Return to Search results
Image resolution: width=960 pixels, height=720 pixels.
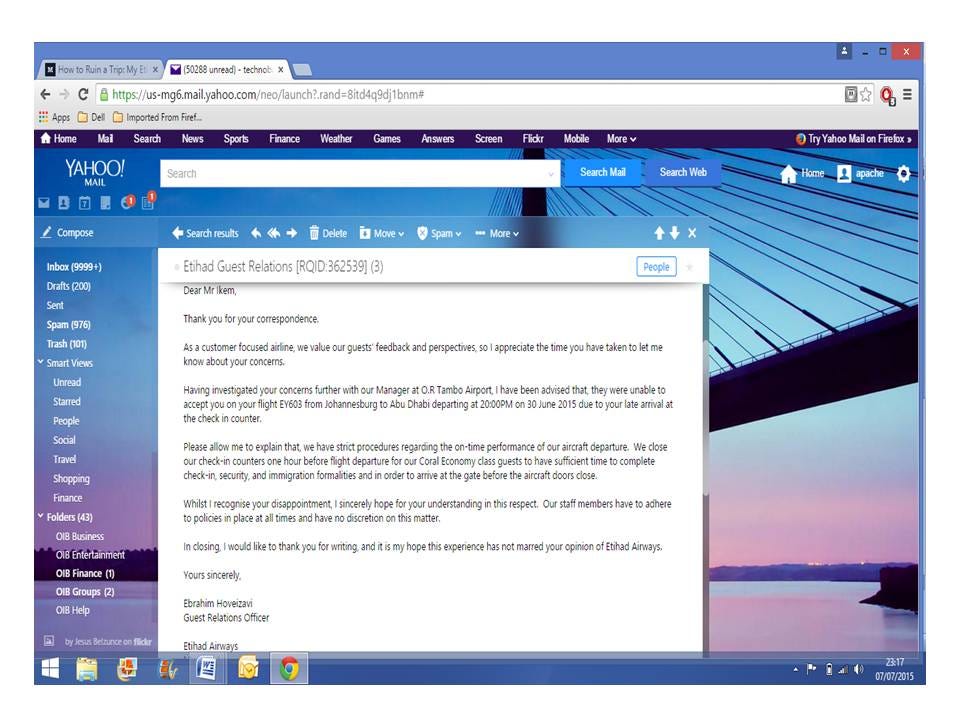point(205,233)
